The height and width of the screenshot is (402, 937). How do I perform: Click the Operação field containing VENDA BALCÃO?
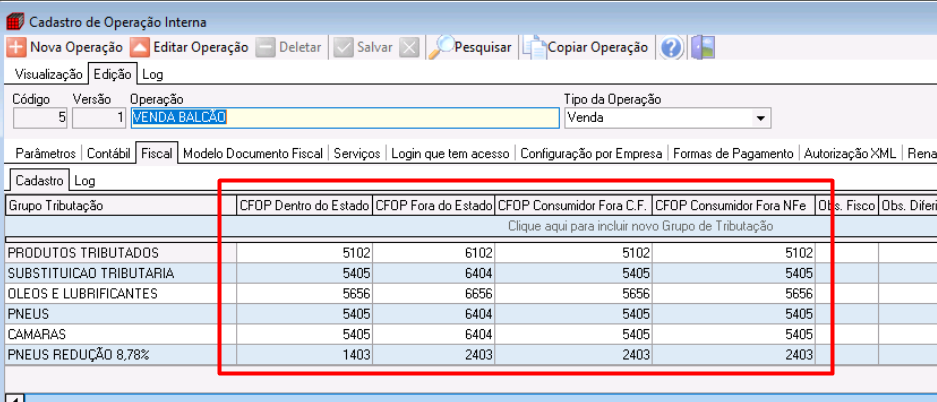345,118
